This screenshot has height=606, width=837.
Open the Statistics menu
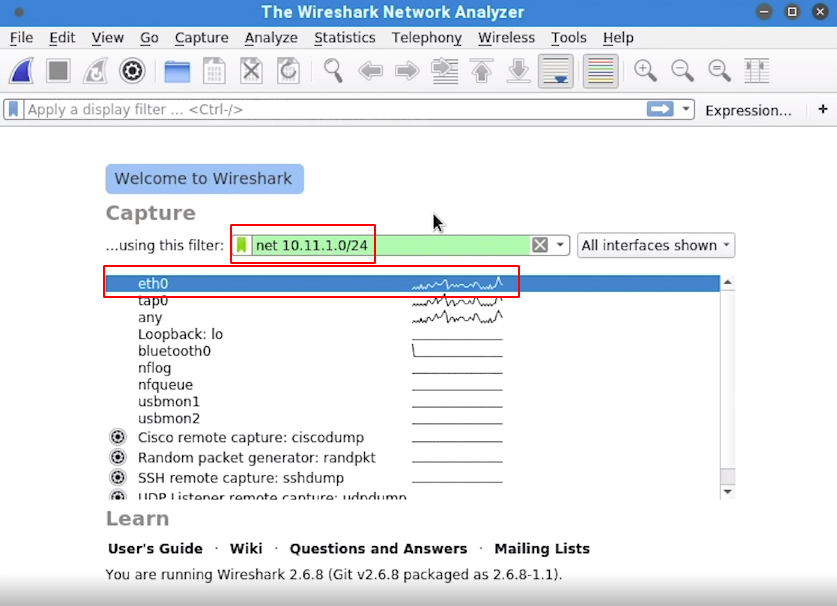pos(344,38)
